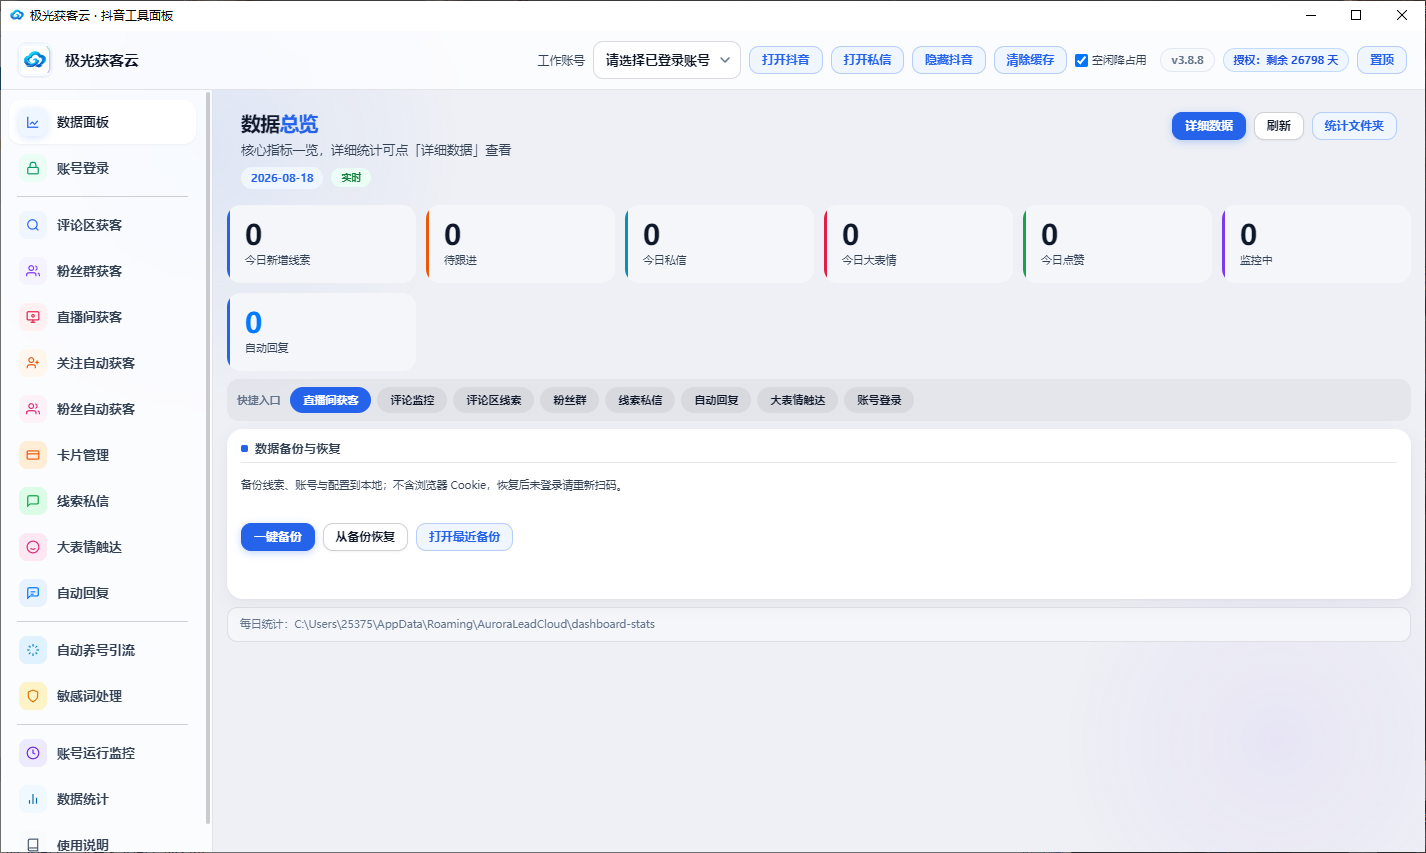
Task: Select 线索私信 quick entry tab
Action: [x=640, y=400]
